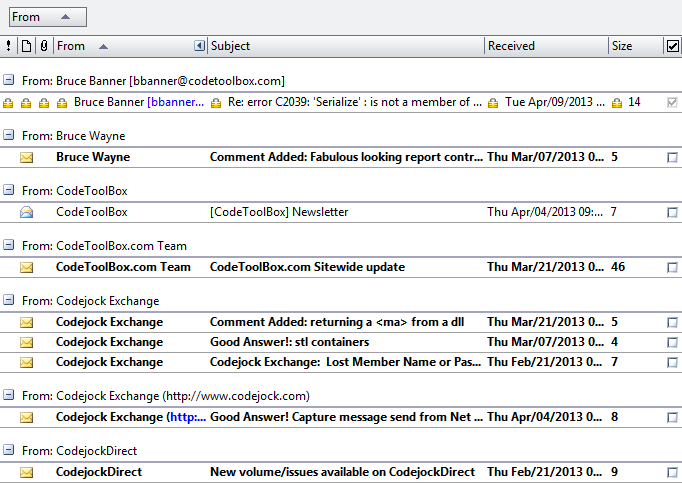Viewport: 682px width, 483px height.
Task: Click envelope icon for returning a <ma> message
Action: click(27, 322)
